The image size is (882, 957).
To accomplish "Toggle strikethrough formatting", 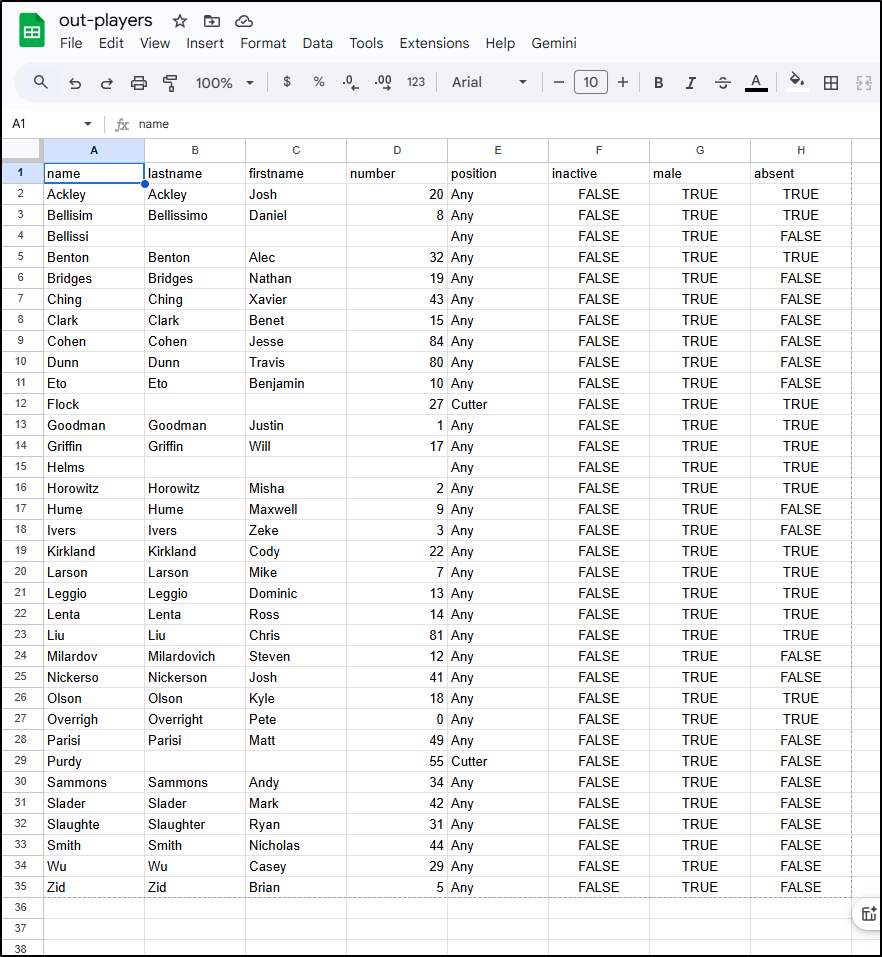I will [x=723, y=83].
